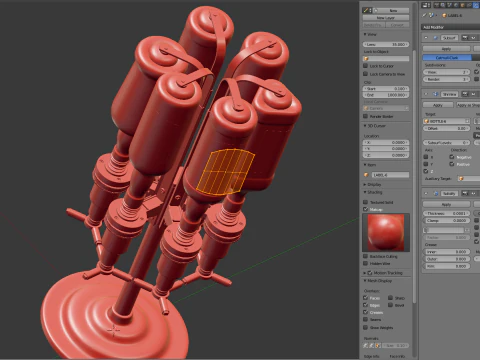Viewport: 480px width, 360px height.
Task: Enable Show Weights checkbox
Action: point(365,327)
